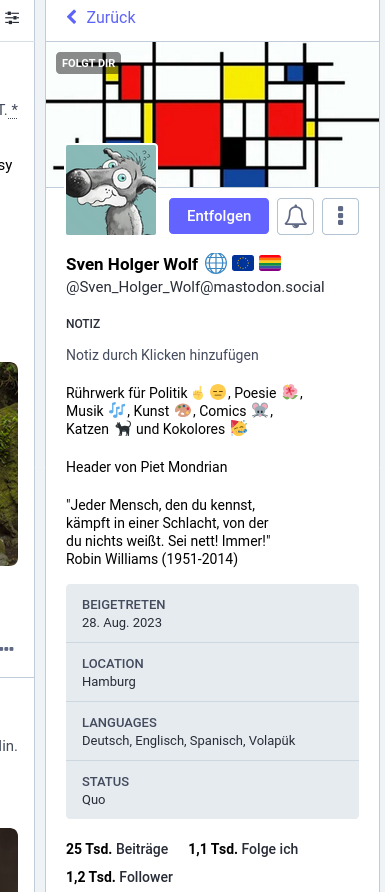Click the black cat emoji in bio
The image size is (385, 892).
pos(122,429)
